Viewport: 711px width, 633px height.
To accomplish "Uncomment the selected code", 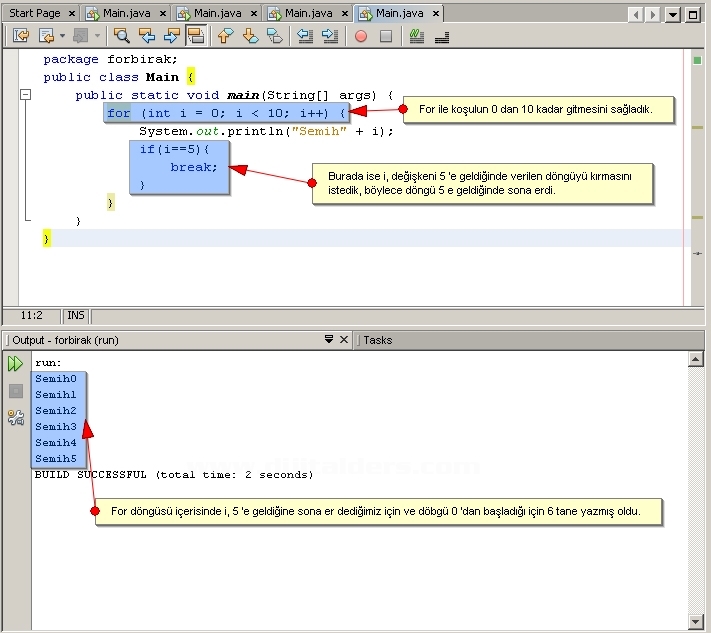I will tap(442, 36).
